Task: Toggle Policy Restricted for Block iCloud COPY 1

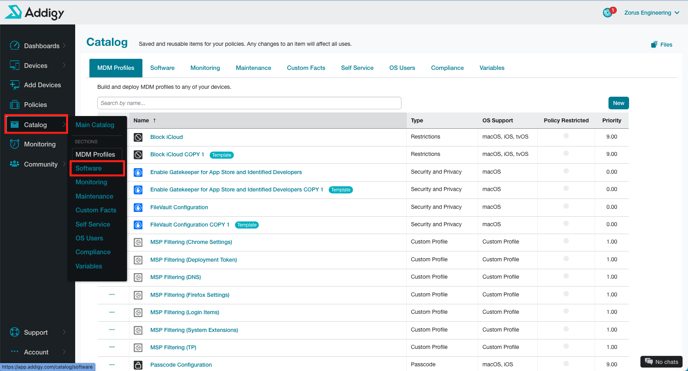Action: (566, 153)
